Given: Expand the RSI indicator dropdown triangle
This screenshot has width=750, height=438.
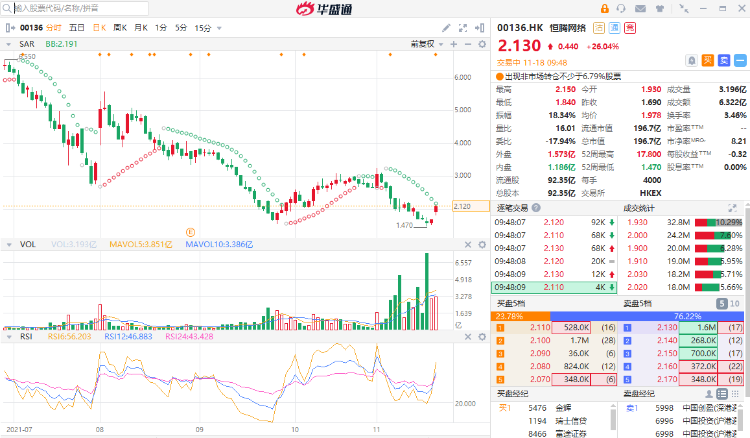Looking at the screenshot, I should (9, 337).
